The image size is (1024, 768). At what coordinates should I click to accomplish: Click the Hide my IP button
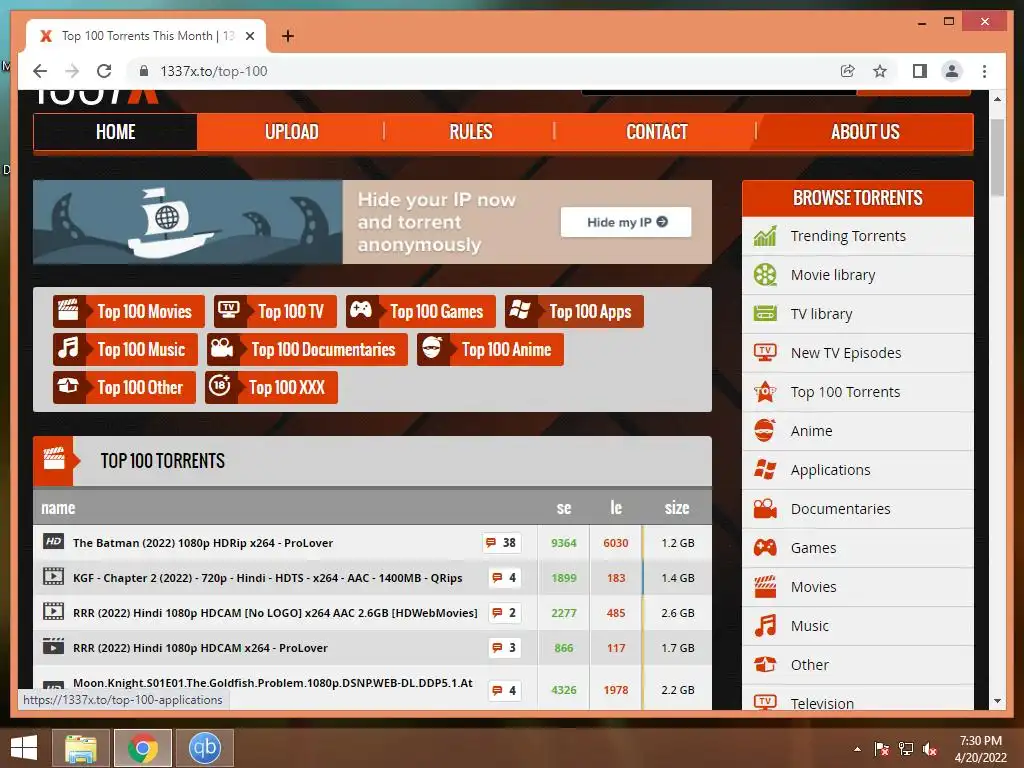click(626, 222)
